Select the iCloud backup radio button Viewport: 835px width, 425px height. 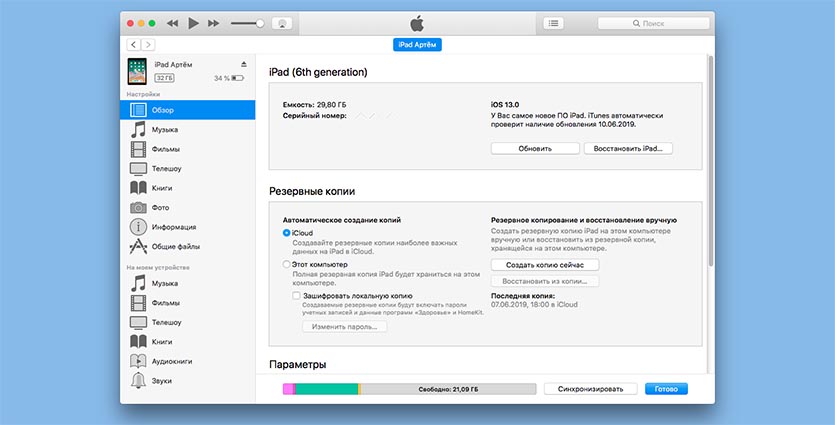click(286, 233)
